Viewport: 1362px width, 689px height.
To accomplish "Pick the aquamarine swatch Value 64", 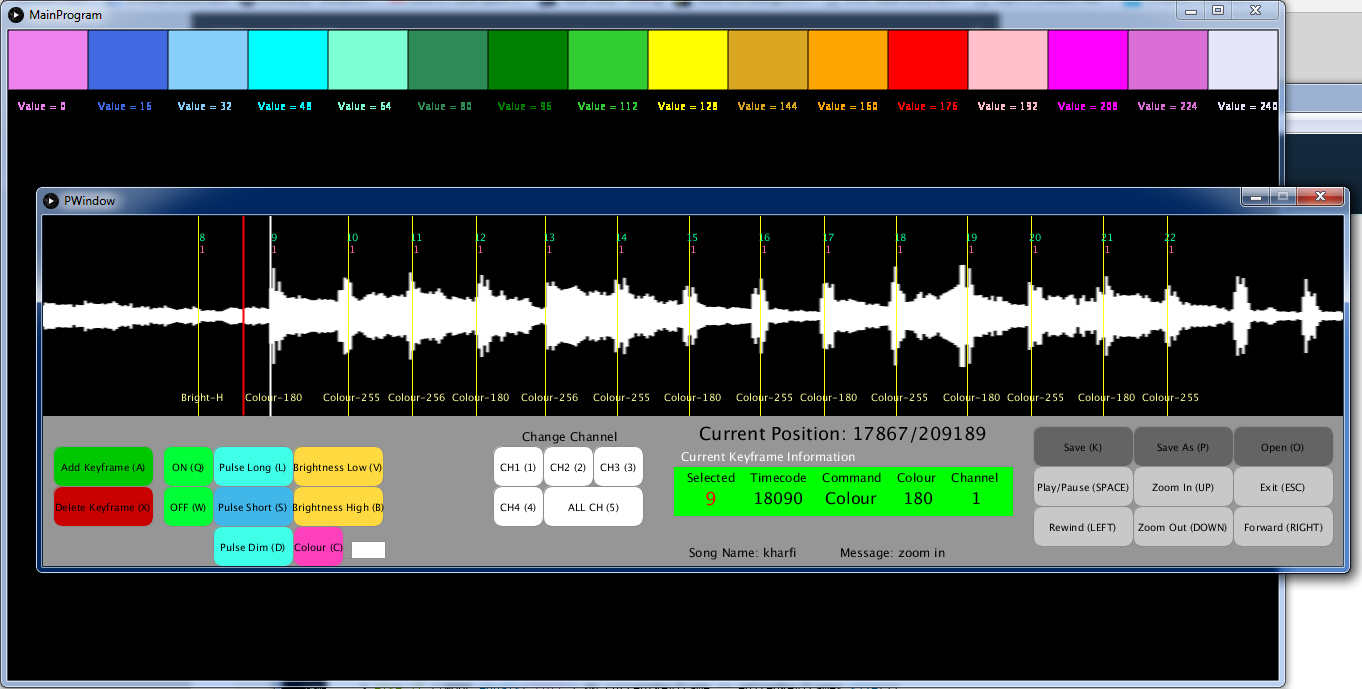I will 368,60.
